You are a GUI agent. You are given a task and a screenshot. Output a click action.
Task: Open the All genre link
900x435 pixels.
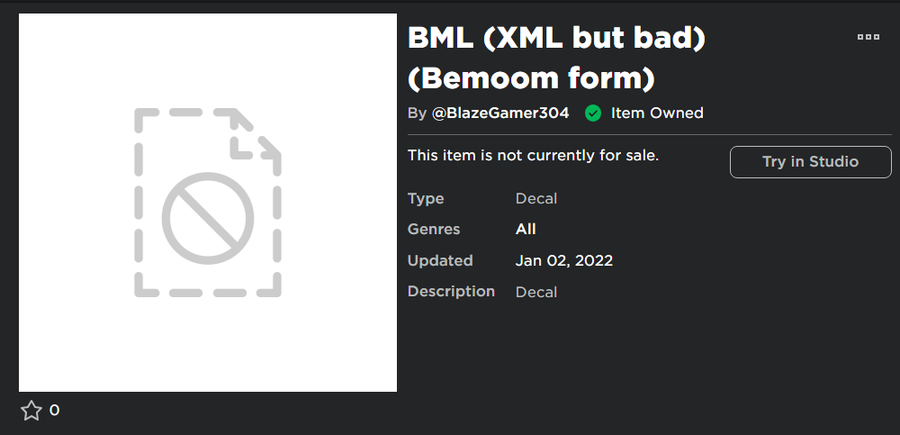(526, 229)
